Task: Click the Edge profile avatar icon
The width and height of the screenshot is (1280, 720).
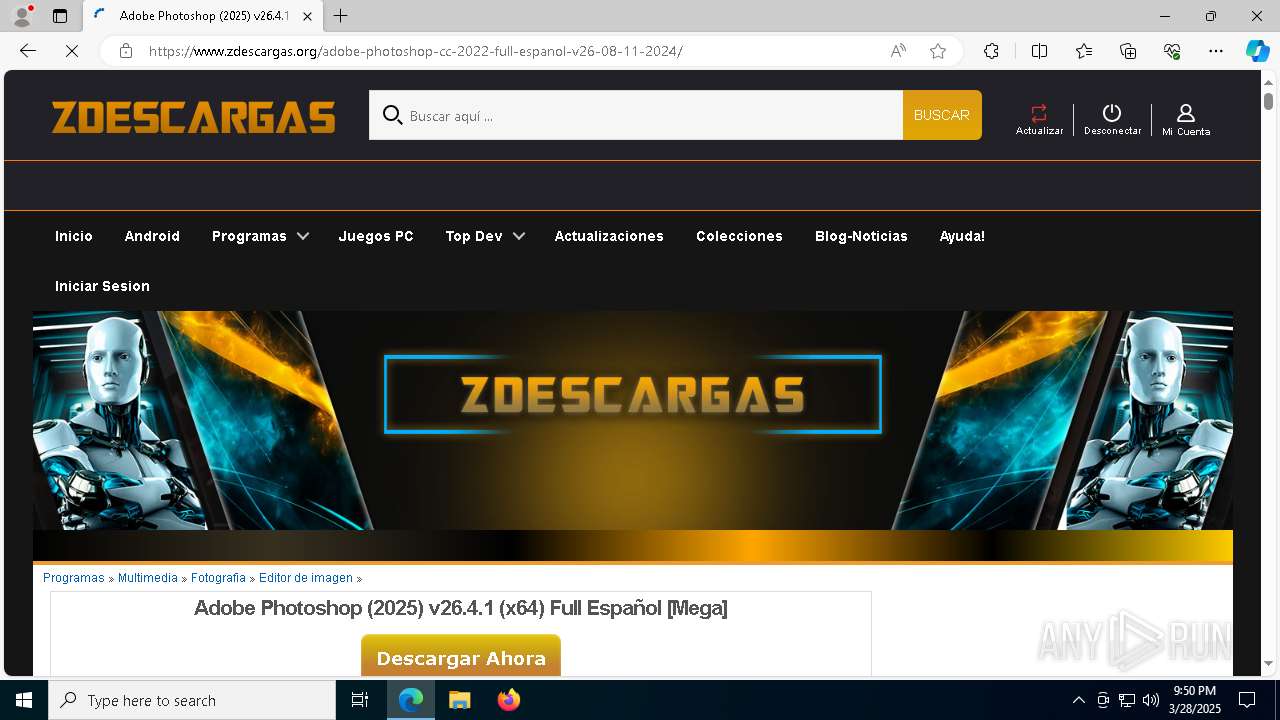Action: 22,16
